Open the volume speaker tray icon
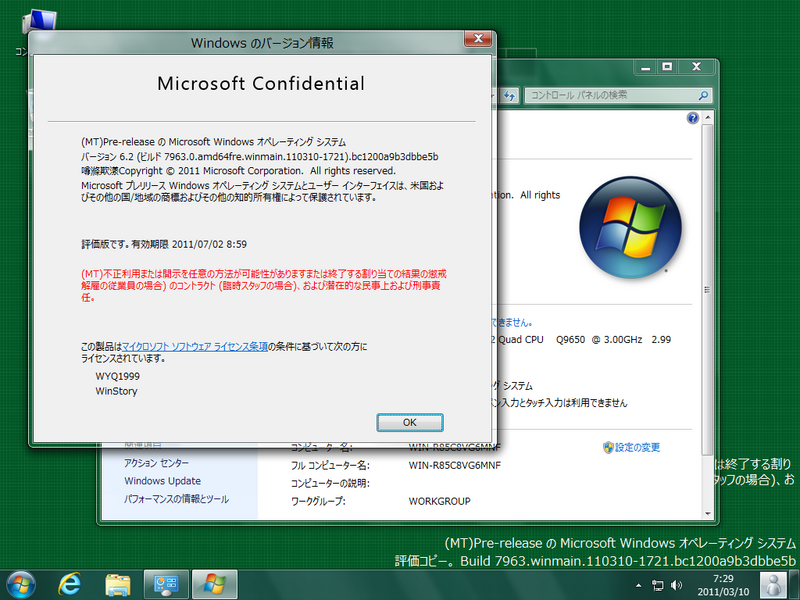This screenshot has height=600, width=800. click(x=677, y=585)
